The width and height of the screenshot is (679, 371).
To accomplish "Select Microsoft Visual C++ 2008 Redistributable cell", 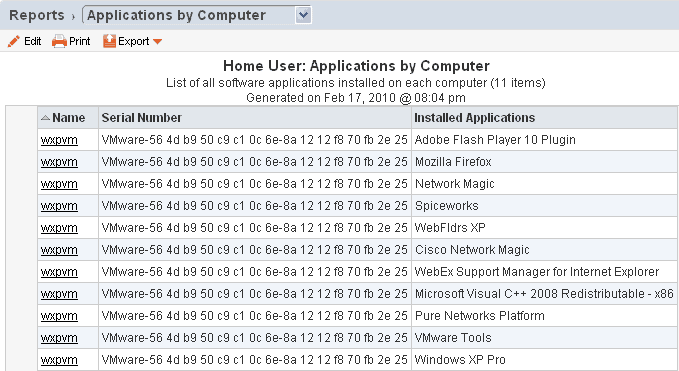I will (544, 294).
